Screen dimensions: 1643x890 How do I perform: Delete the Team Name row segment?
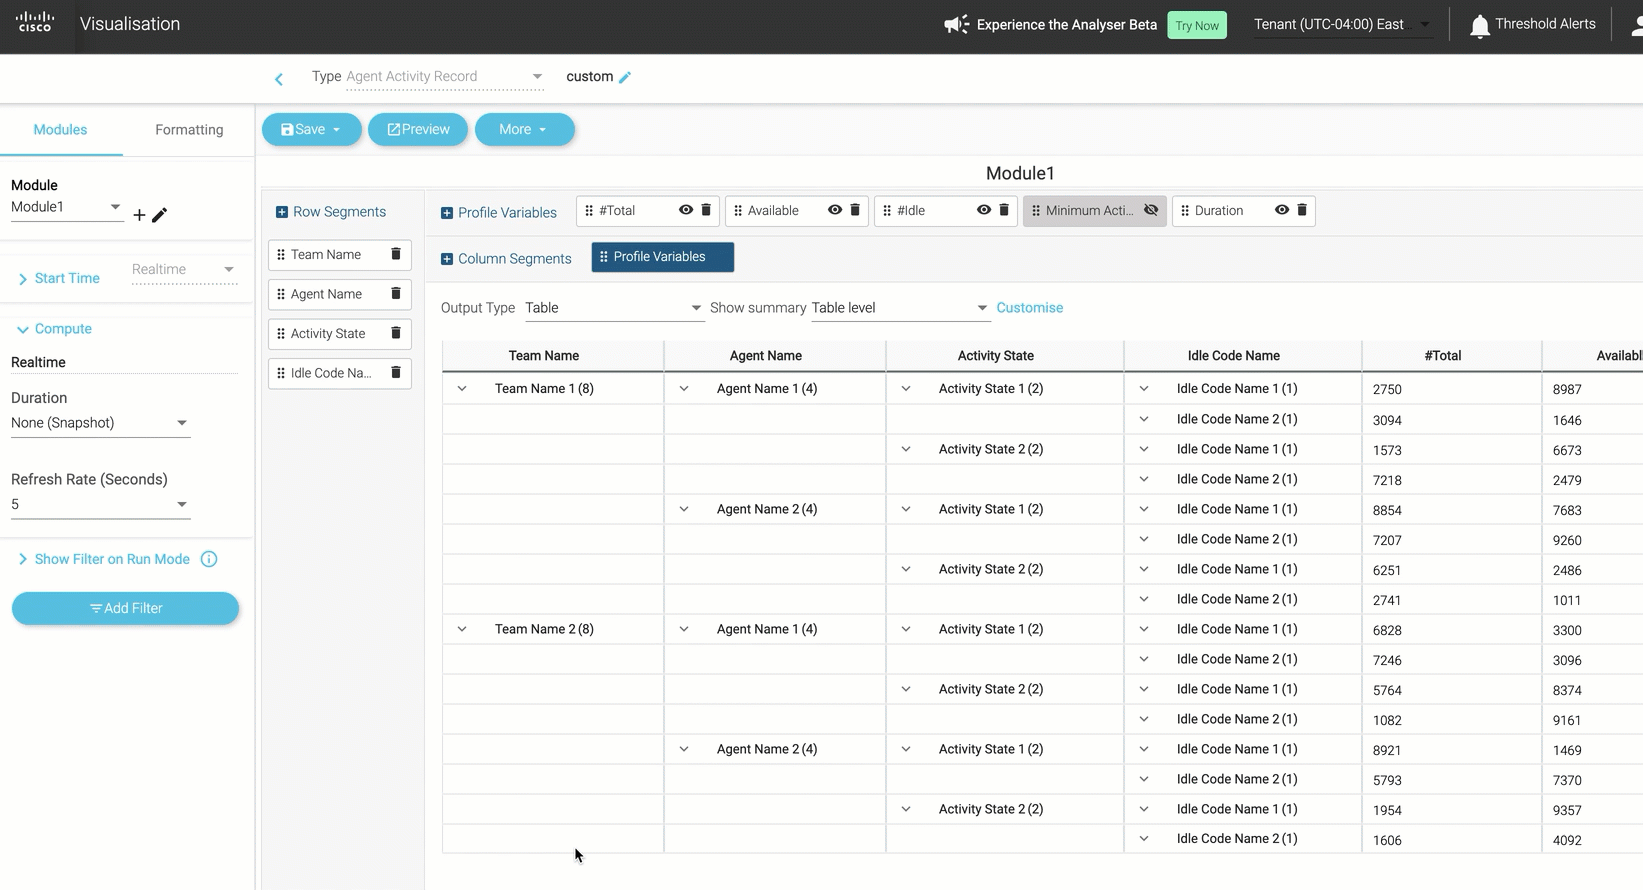point(396,254)
